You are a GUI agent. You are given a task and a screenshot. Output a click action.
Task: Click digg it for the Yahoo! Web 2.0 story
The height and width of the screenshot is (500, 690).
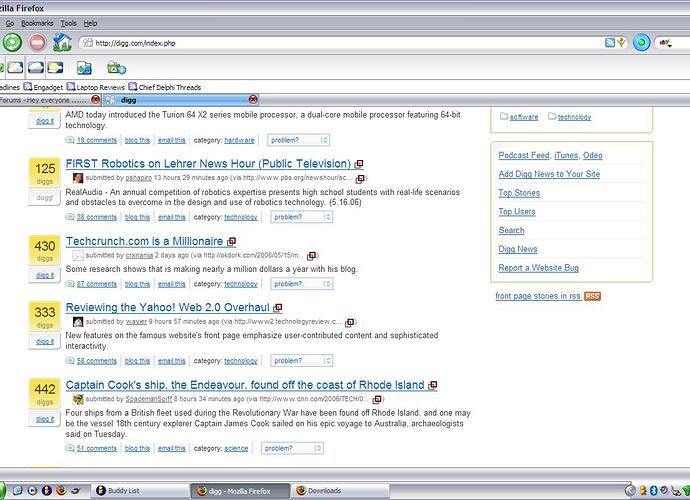pos(45,342)
